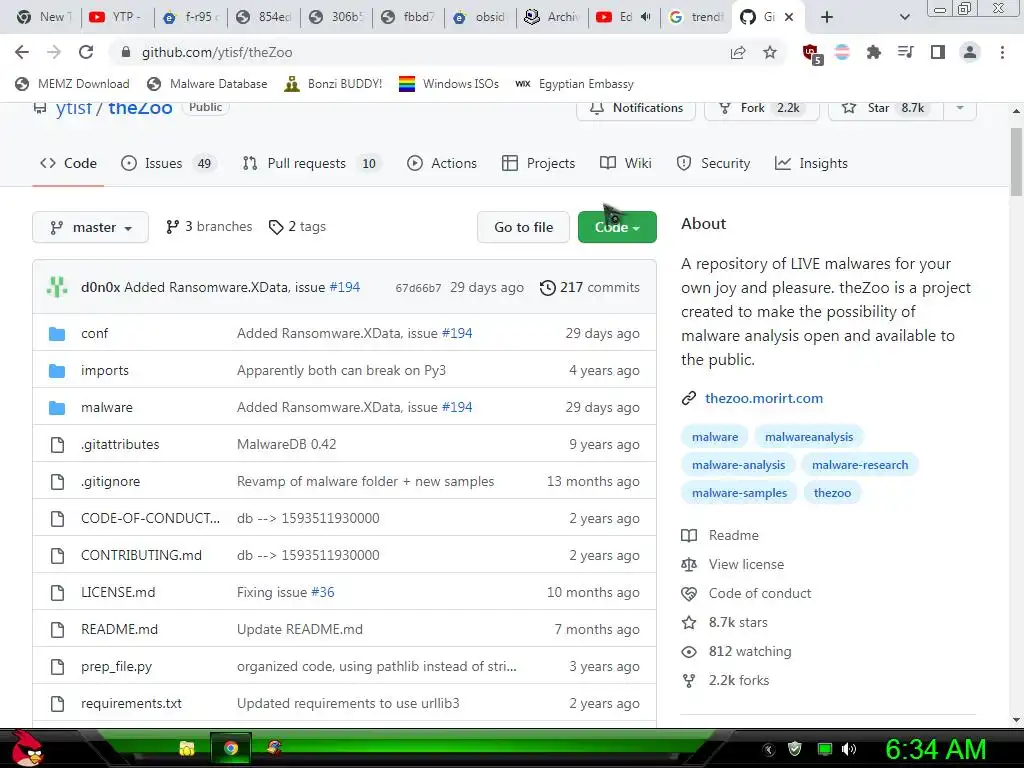Open the conf folder

coord(94,333)
